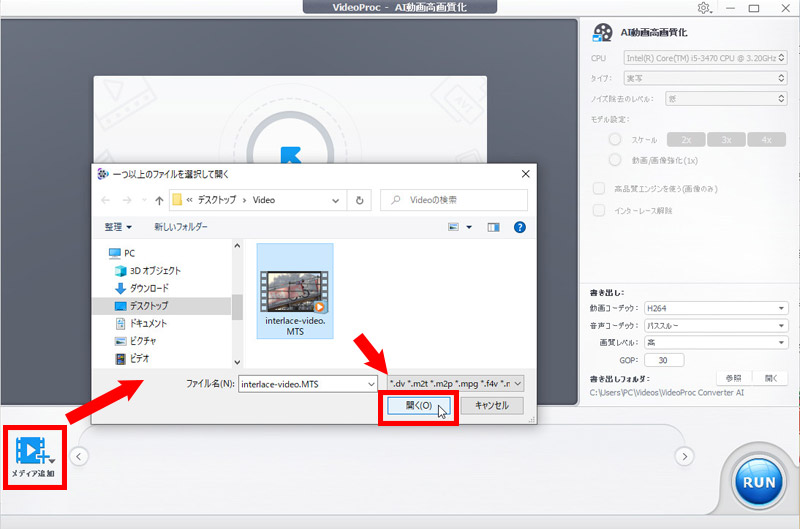The image size is (800, 529).
Task: Click 新しいフォルダー in the dialog toolbar
Action: 181,227
